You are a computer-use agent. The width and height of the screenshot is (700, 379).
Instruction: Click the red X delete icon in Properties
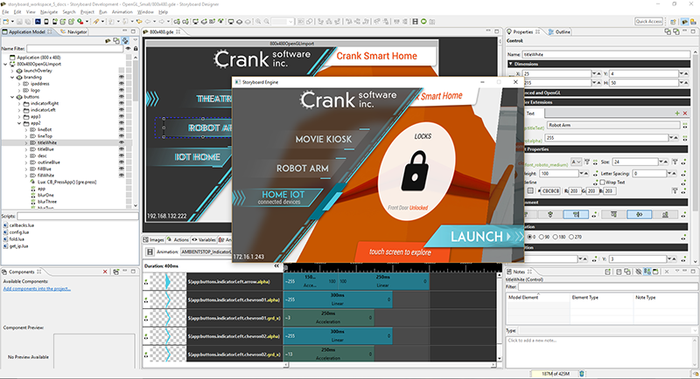pyautogui.click(x=685, y=113)
